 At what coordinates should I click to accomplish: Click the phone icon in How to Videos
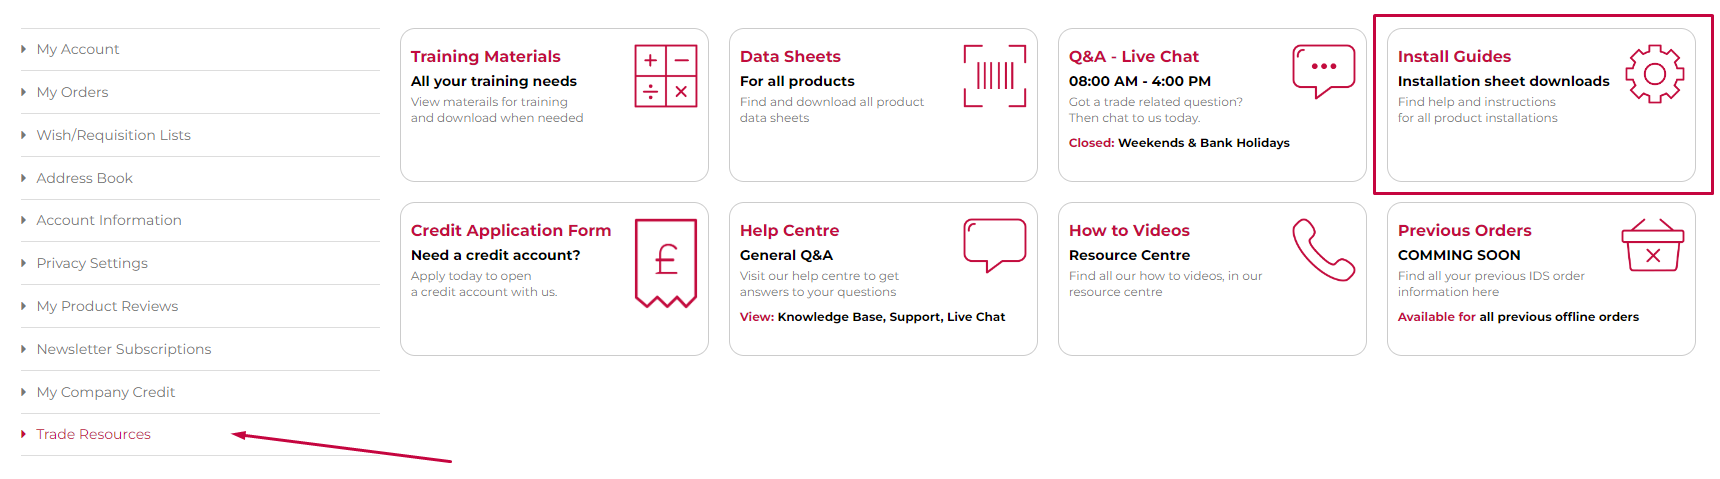click(x=1324, y=250)
